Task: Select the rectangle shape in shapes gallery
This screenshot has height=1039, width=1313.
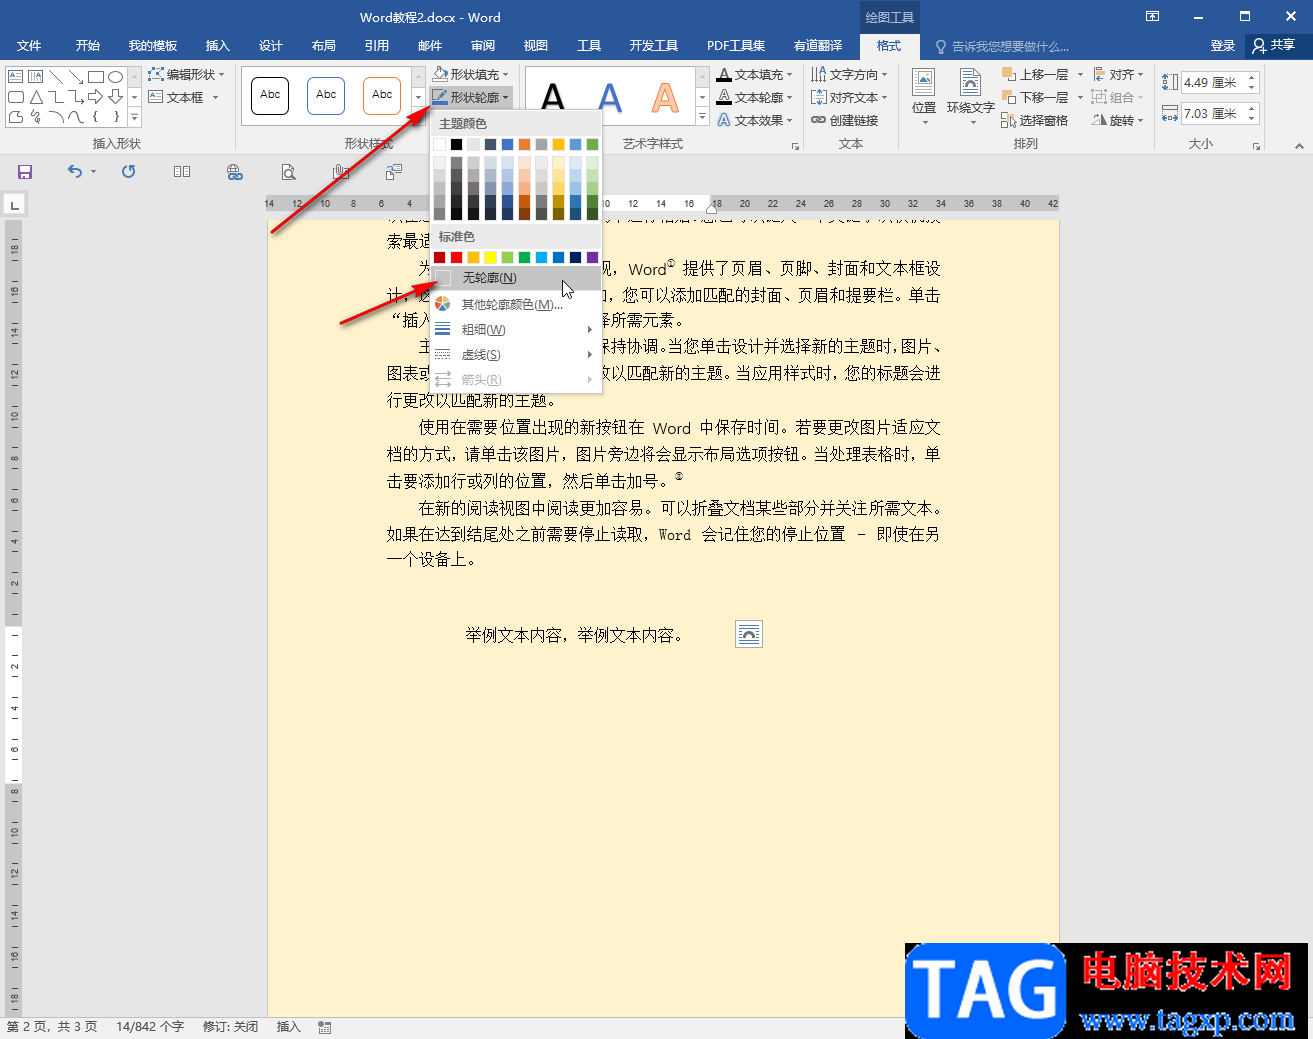Action: pyautogui.click(x=96, y=76)
